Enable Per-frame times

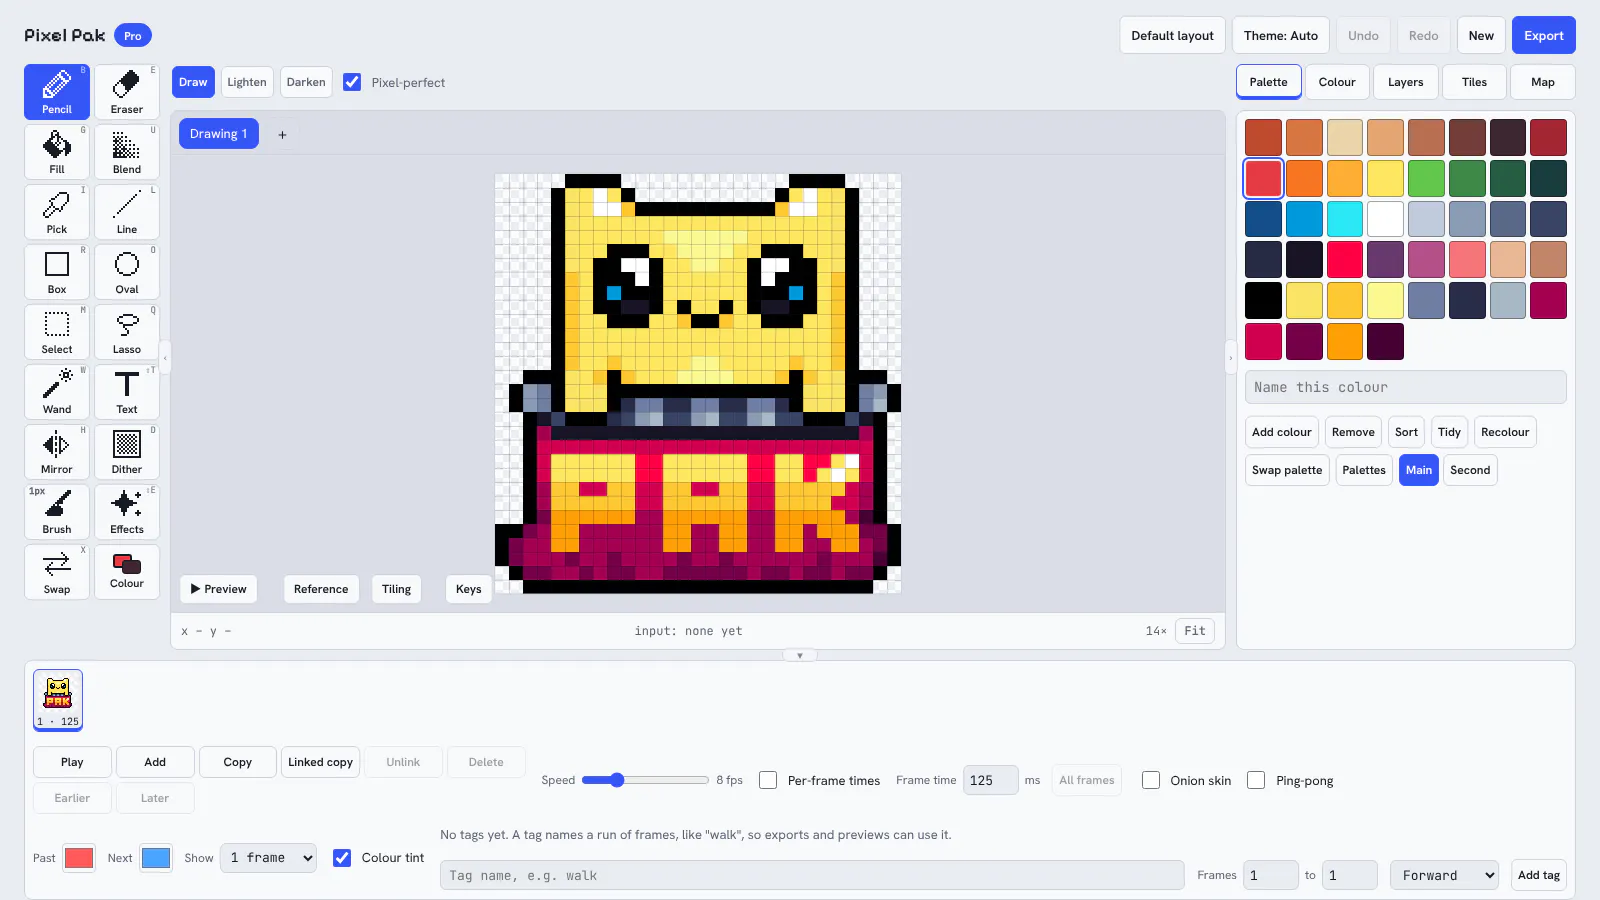tap(768, 780)
